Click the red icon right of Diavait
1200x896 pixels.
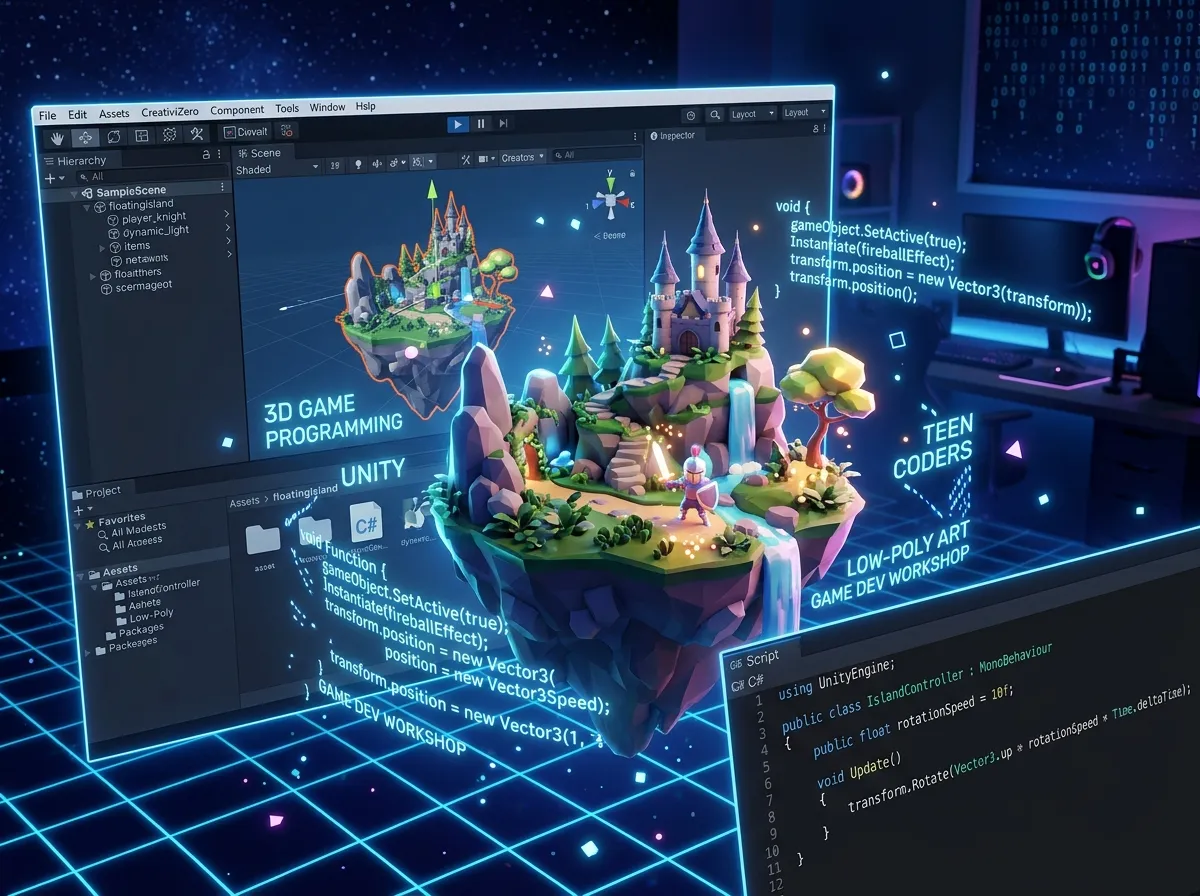287,130
